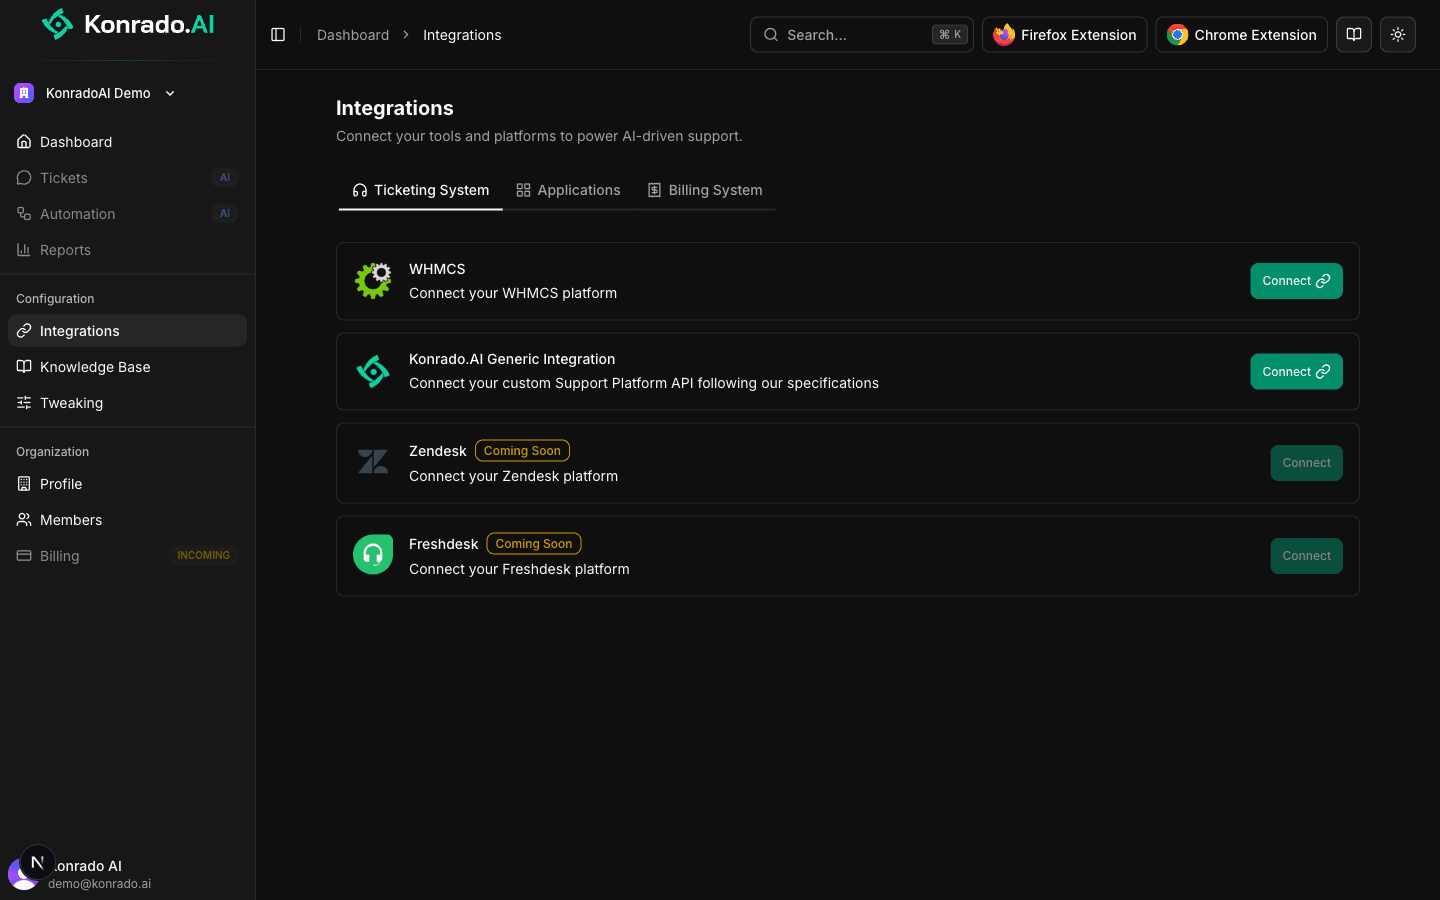Open Knowledge Base in the sidebar
1440x900 pixels.
[127, 367]
